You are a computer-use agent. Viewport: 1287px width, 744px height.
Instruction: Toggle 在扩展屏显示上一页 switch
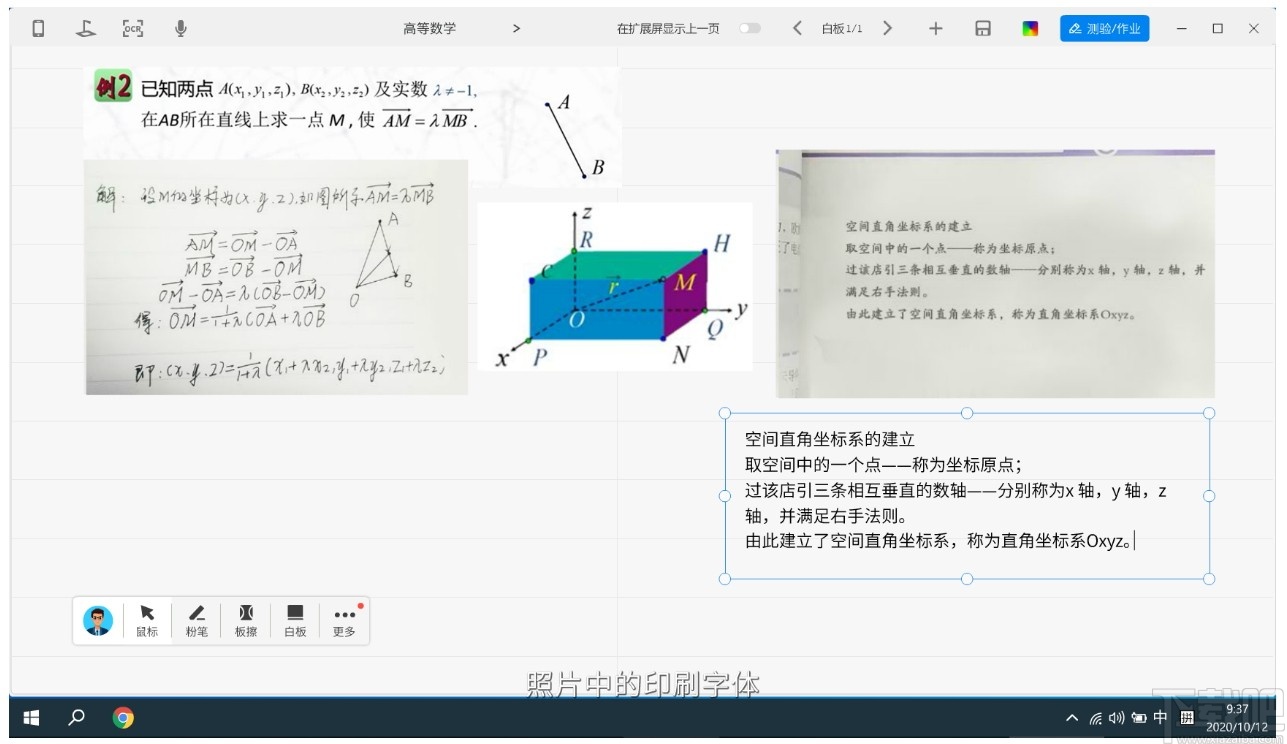(x=752, y=28)
